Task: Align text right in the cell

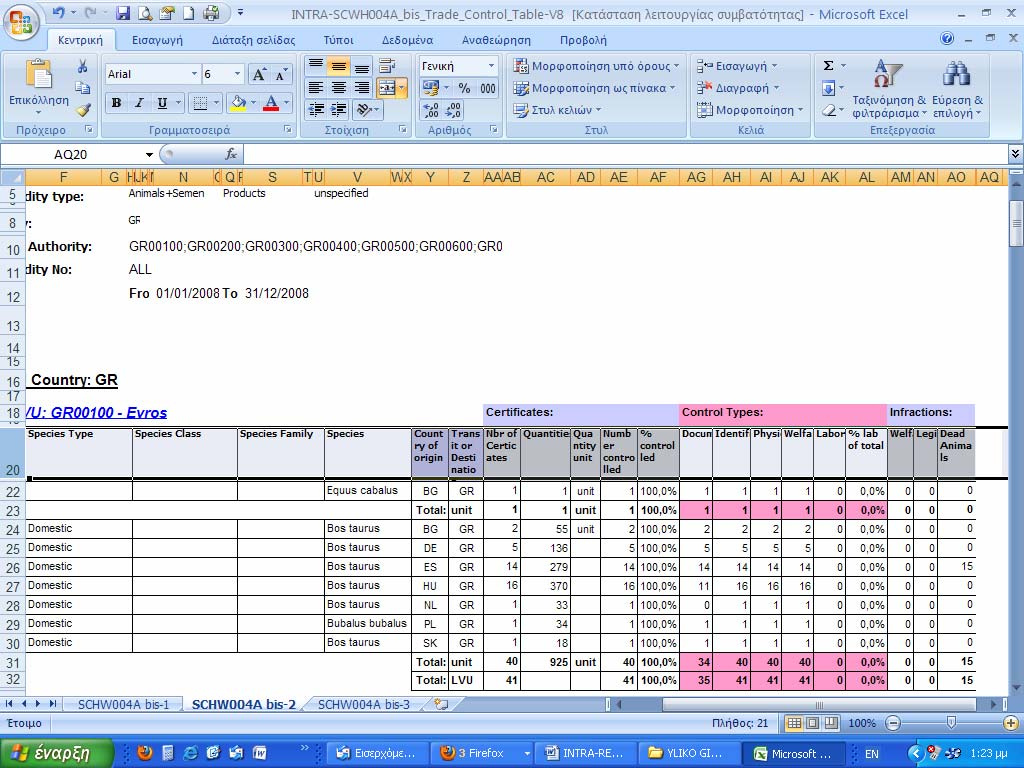Action: pos(361,88)
